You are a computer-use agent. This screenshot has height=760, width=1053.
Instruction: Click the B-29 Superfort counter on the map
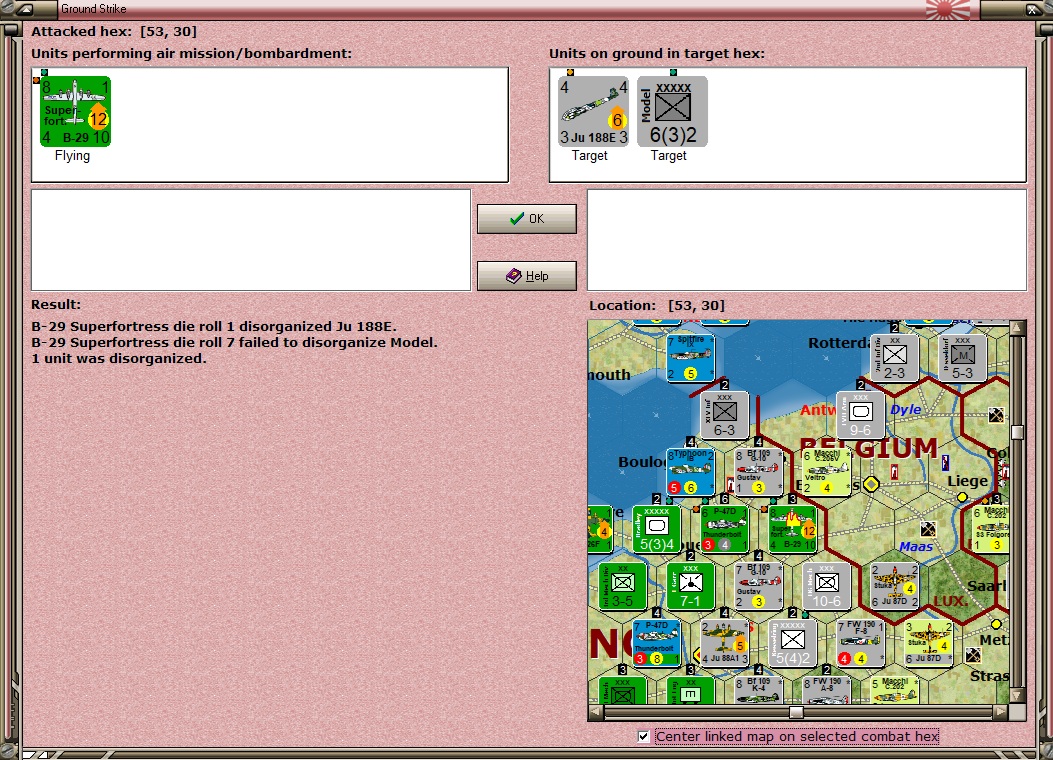point(792,529)
